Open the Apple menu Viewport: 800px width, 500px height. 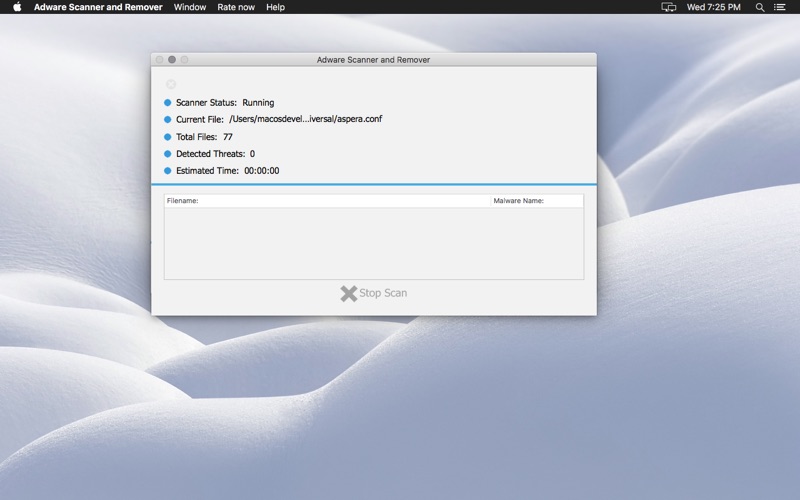coord(17,7)
